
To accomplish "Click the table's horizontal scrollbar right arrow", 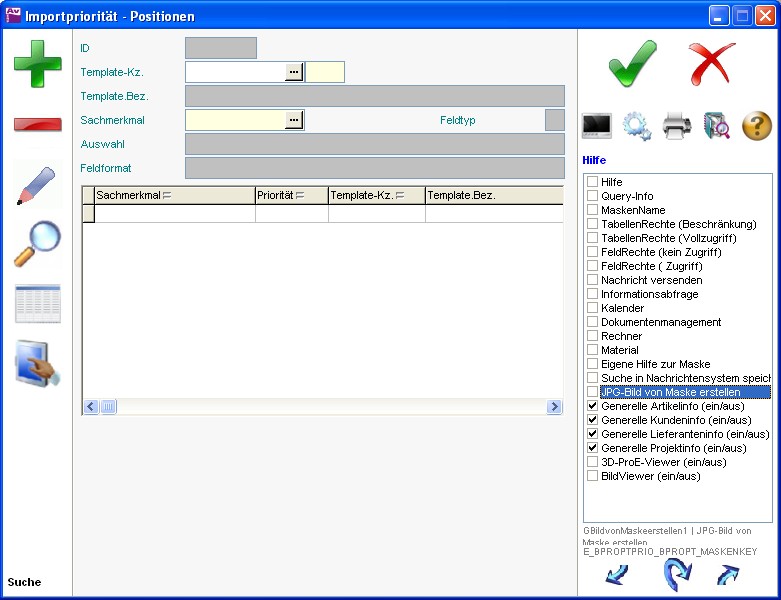I will tap(554, 407).
